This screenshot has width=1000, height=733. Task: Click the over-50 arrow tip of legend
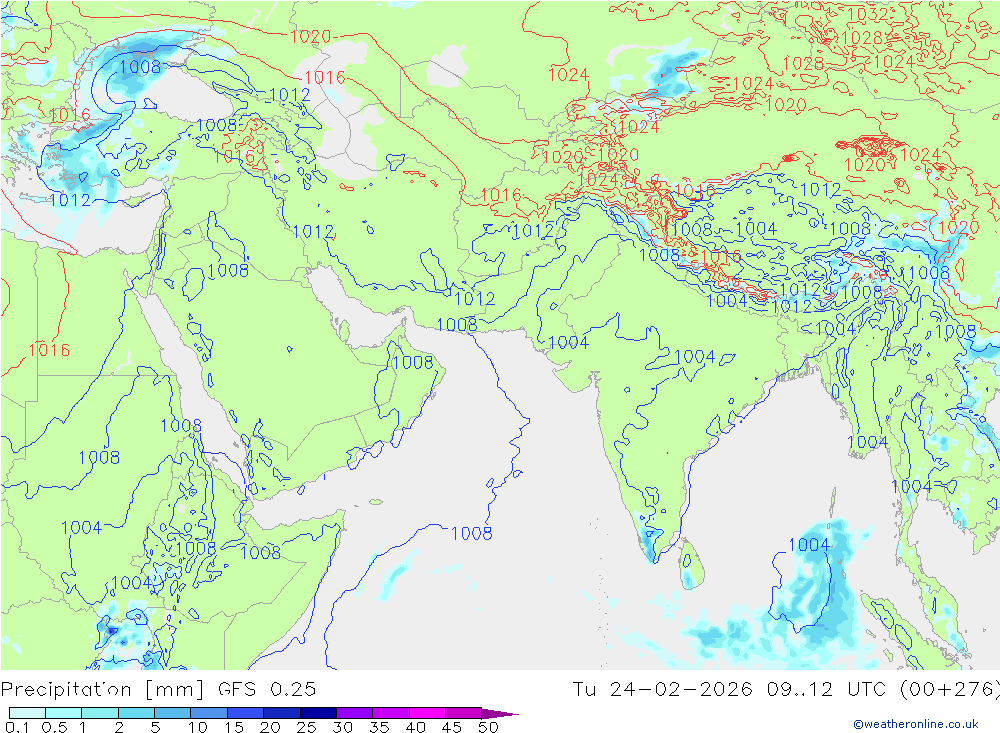coord(501,713)
